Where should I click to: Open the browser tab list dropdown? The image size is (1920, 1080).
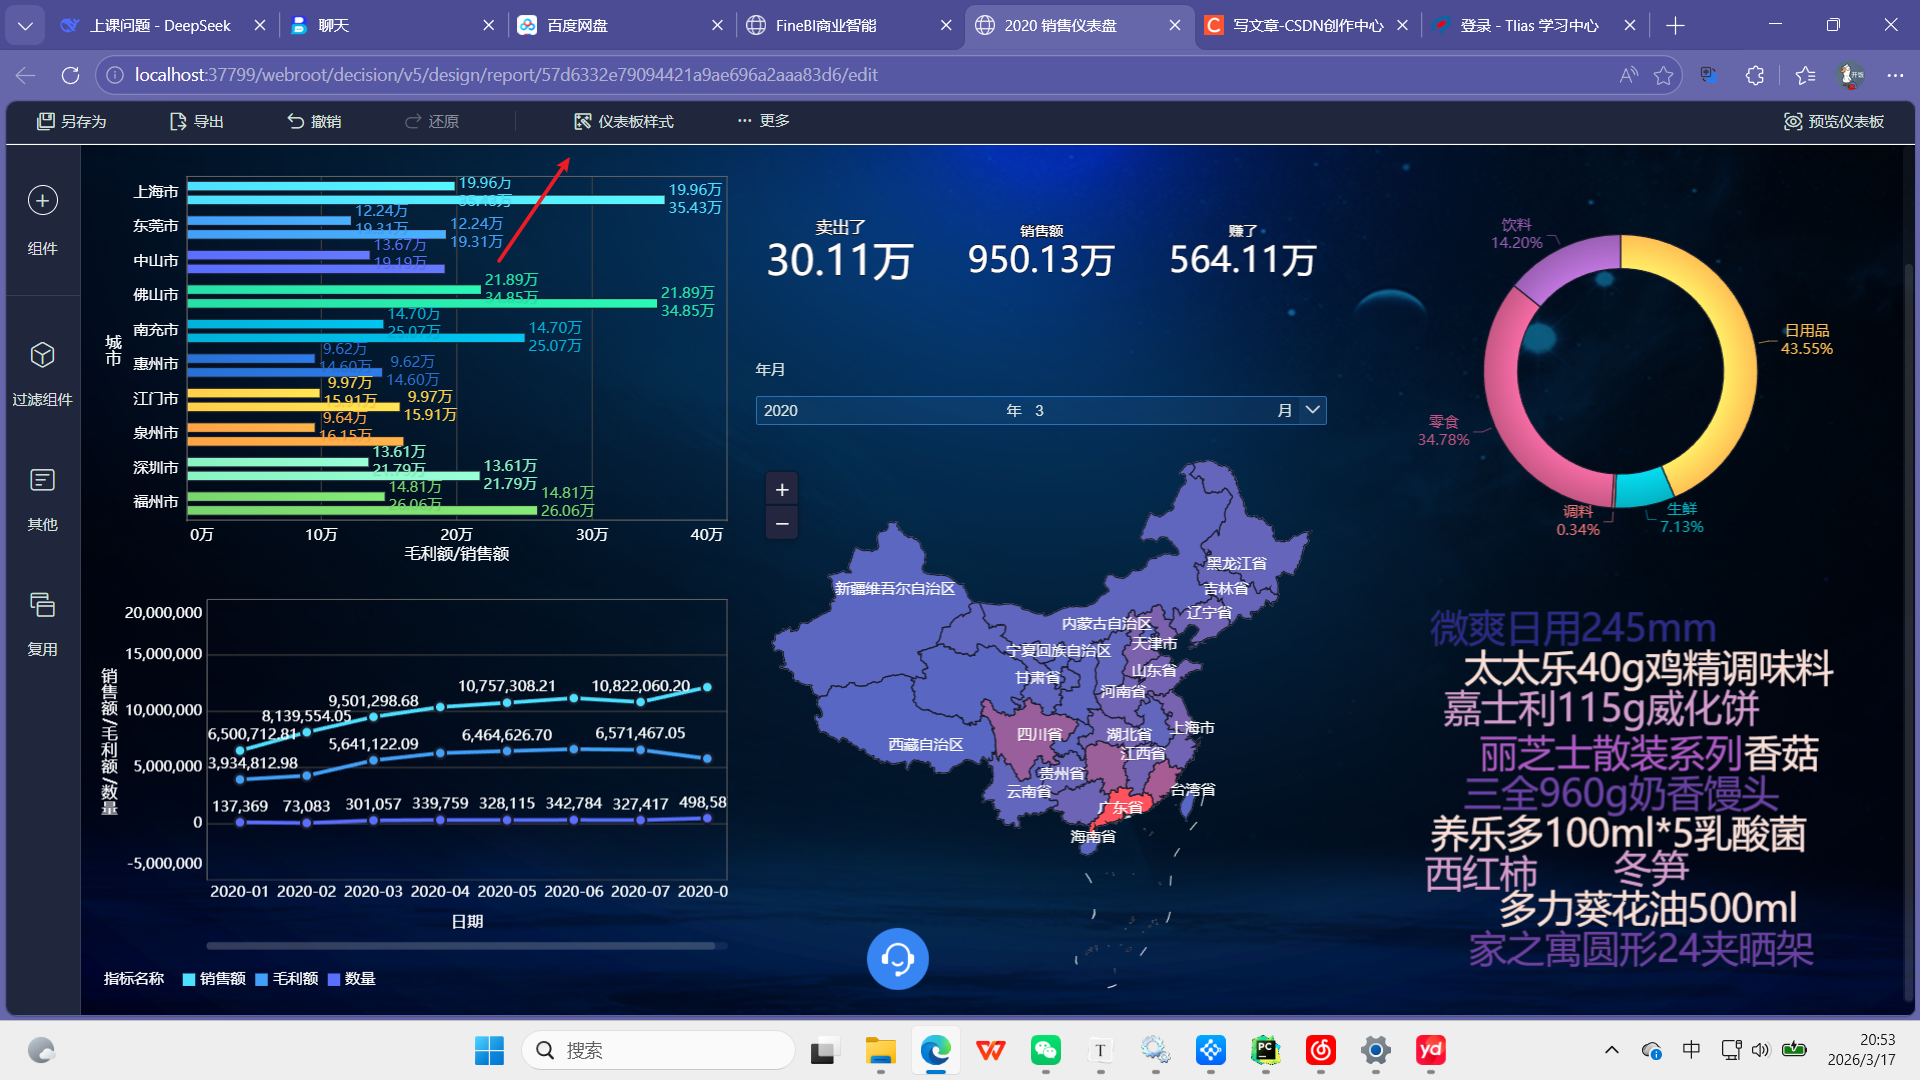(25, 25)
